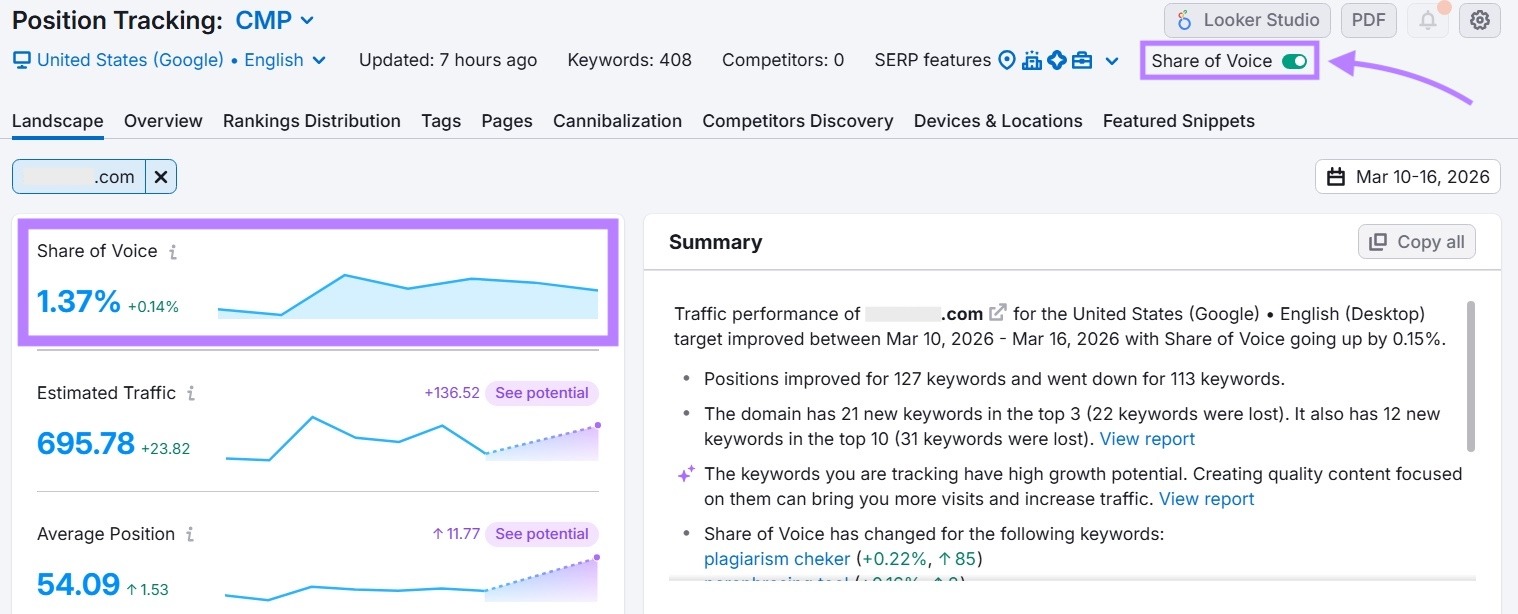Open the plagiarism cheker keyword link
The width and height of the screenshot is (1518, 614).
coord(776,559)
